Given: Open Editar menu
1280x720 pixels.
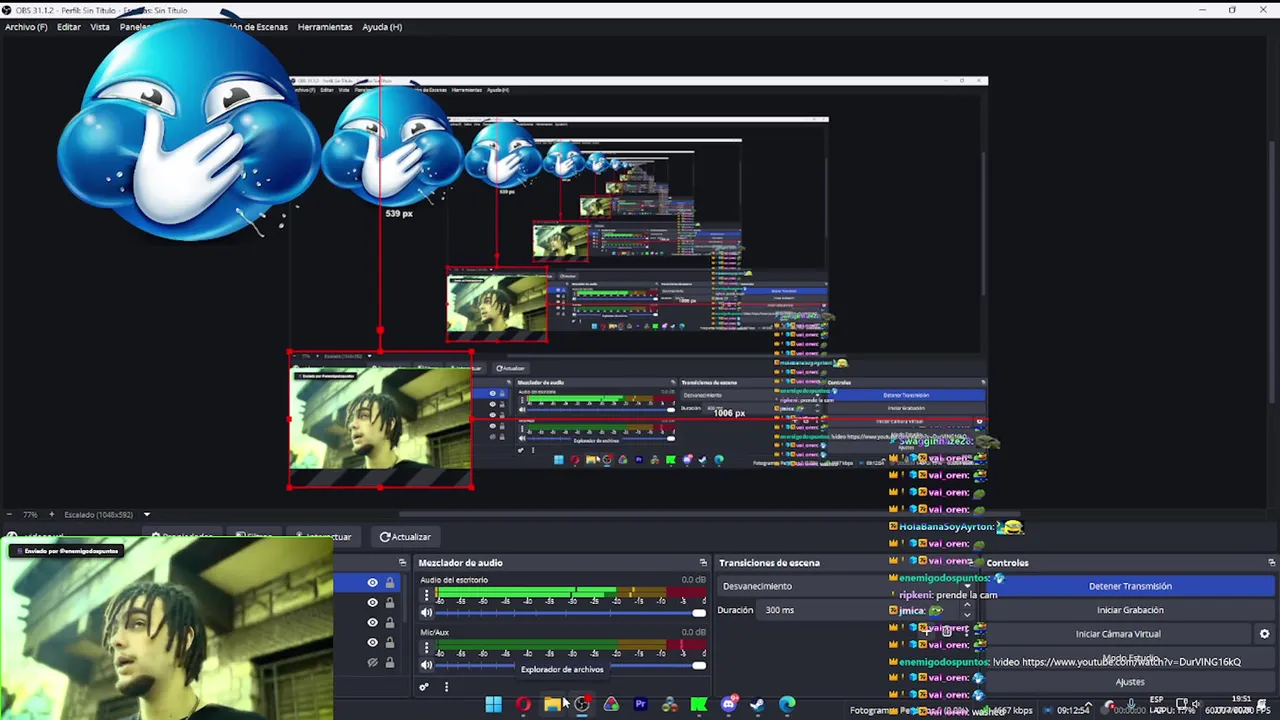Looking at the screenshot, I should [69, 27].
